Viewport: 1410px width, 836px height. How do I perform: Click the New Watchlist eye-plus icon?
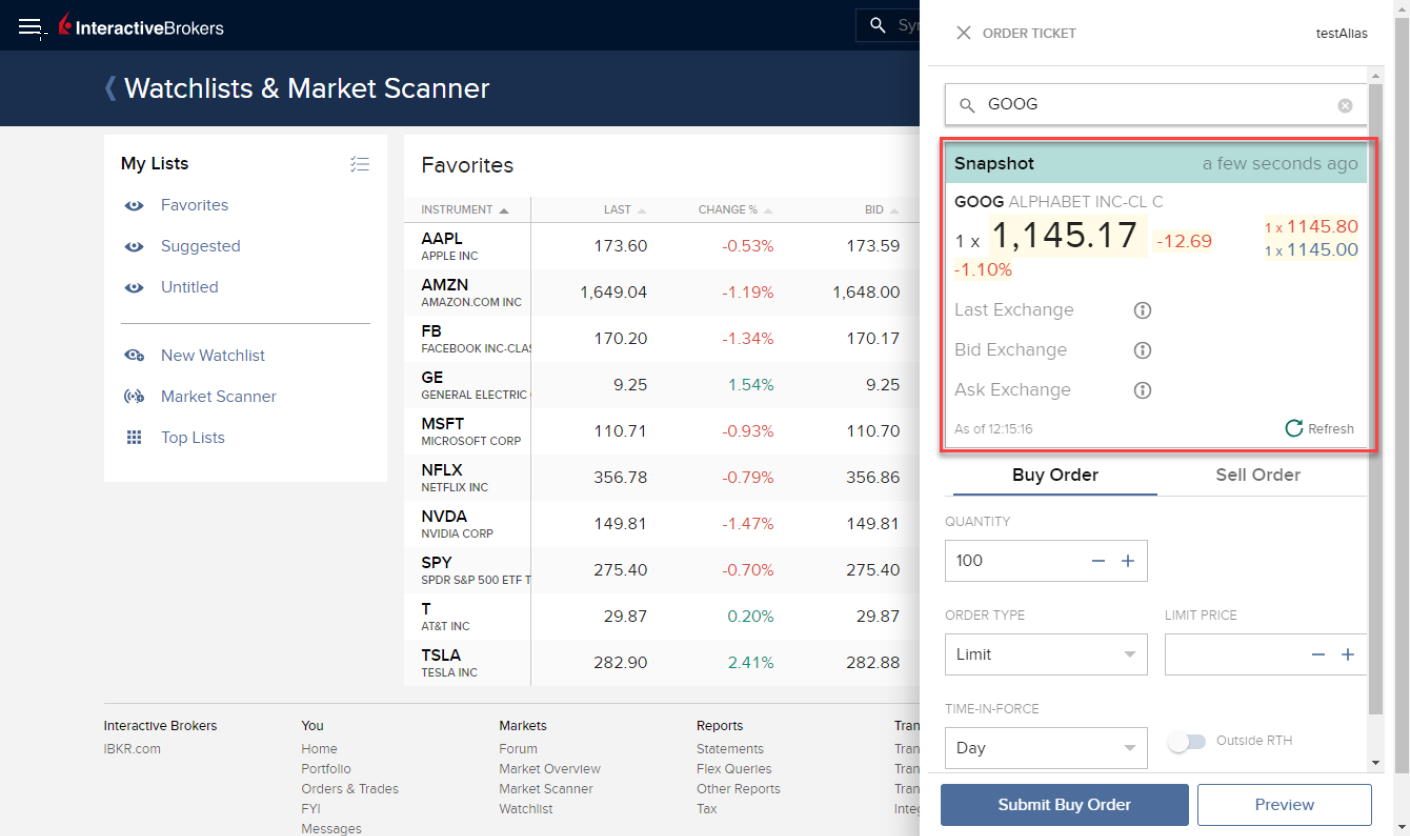(x=134, y=356)
